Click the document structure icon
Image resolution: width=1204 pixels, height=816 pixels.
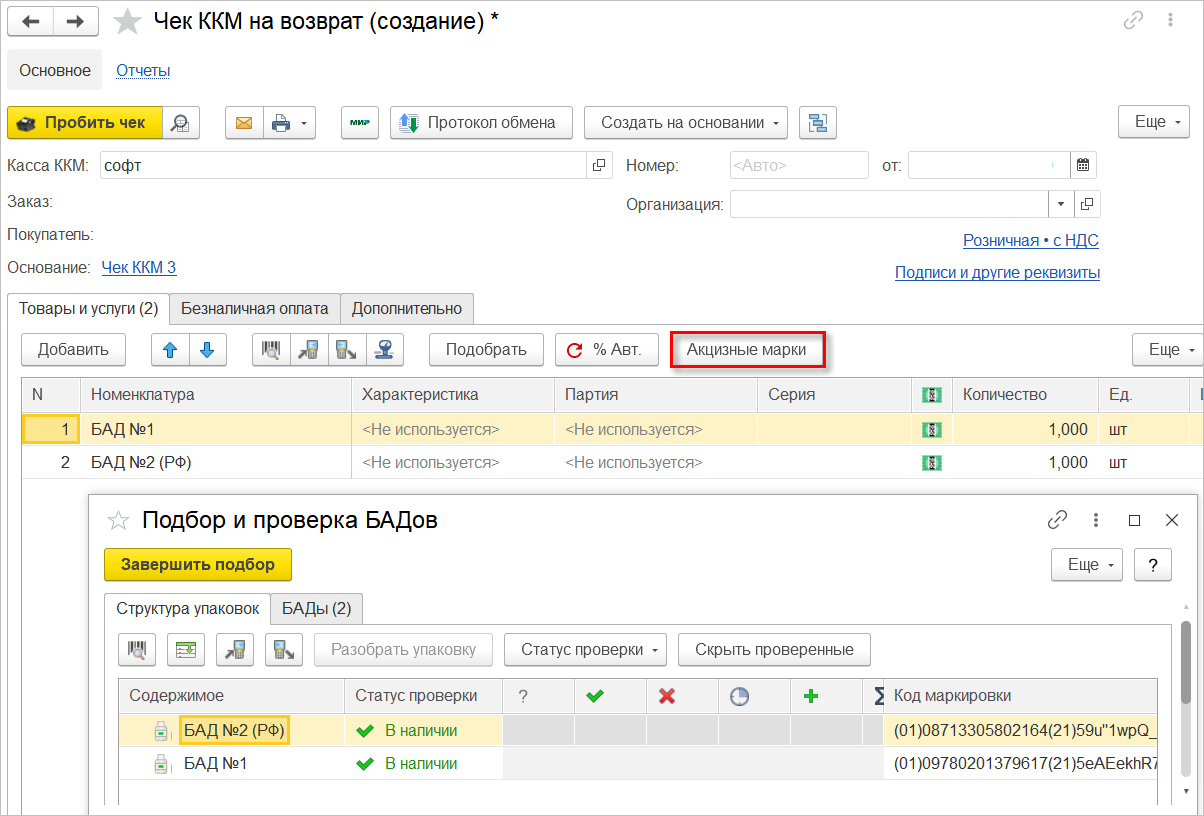pos(818,123)
